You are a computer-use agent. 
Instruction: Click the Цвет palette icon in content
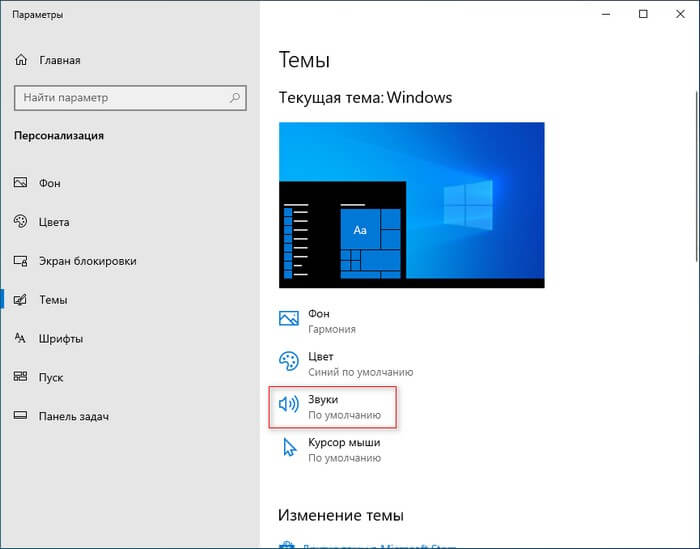tap(289, 361)
